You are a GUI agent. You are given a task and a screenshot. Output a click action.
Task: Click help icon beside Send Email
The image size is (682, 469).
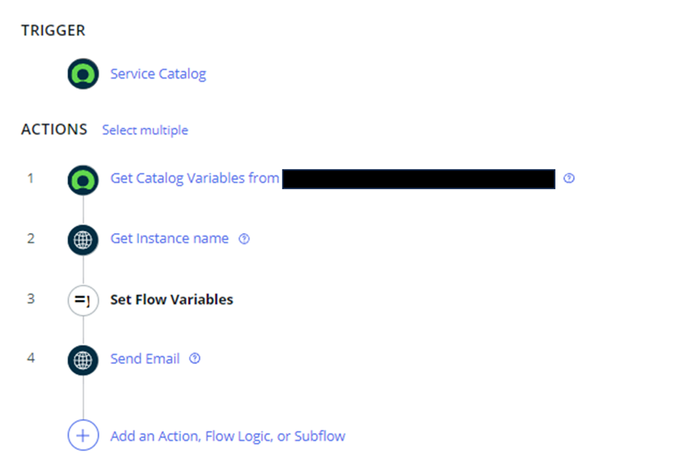(x=194, y=358)
